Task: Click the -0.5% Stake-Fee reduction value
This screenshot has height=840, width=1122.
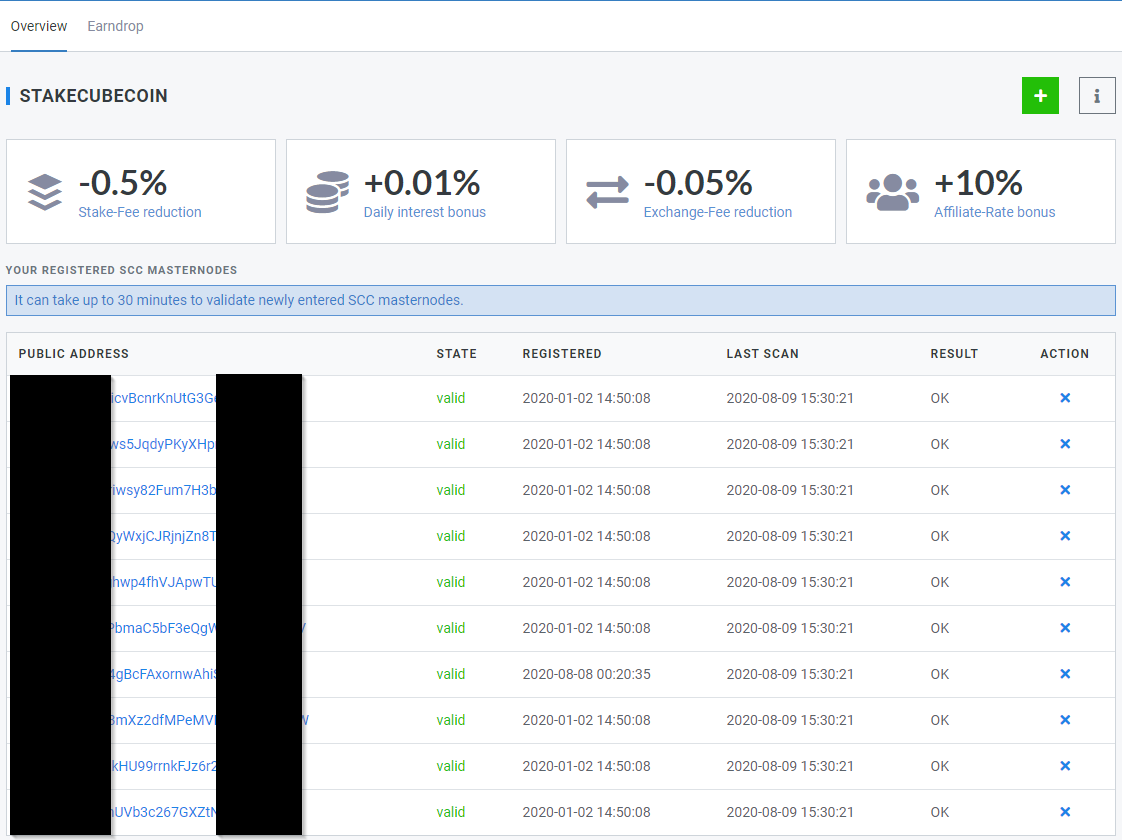Action: tap(123, 182)
